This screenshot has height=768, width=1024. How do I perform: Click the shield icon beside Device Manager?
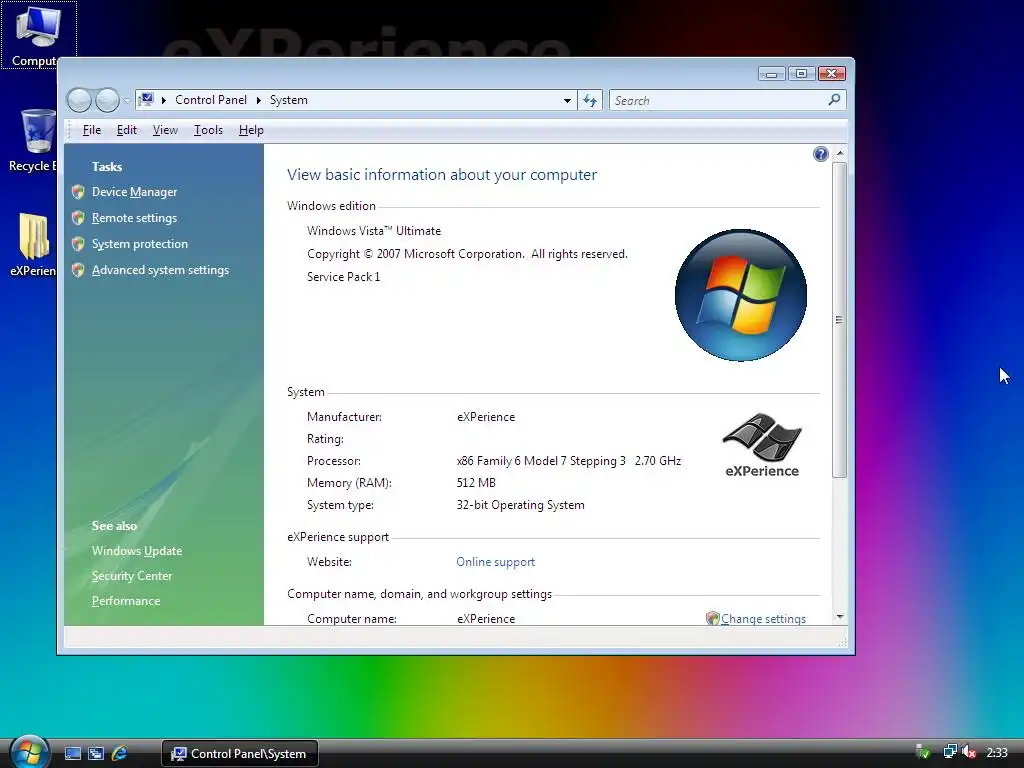click(78, 191)
